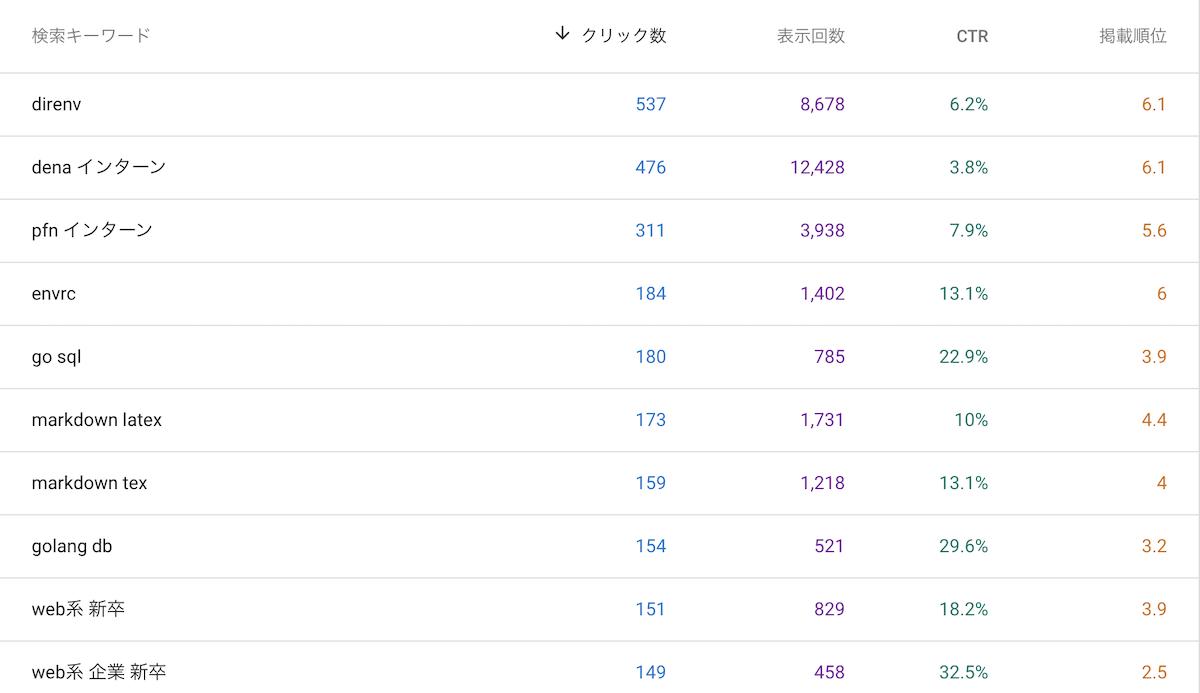Select the markdown latex keyword
The height and width of the screenshot is (693, 1200).
point(96,420)
